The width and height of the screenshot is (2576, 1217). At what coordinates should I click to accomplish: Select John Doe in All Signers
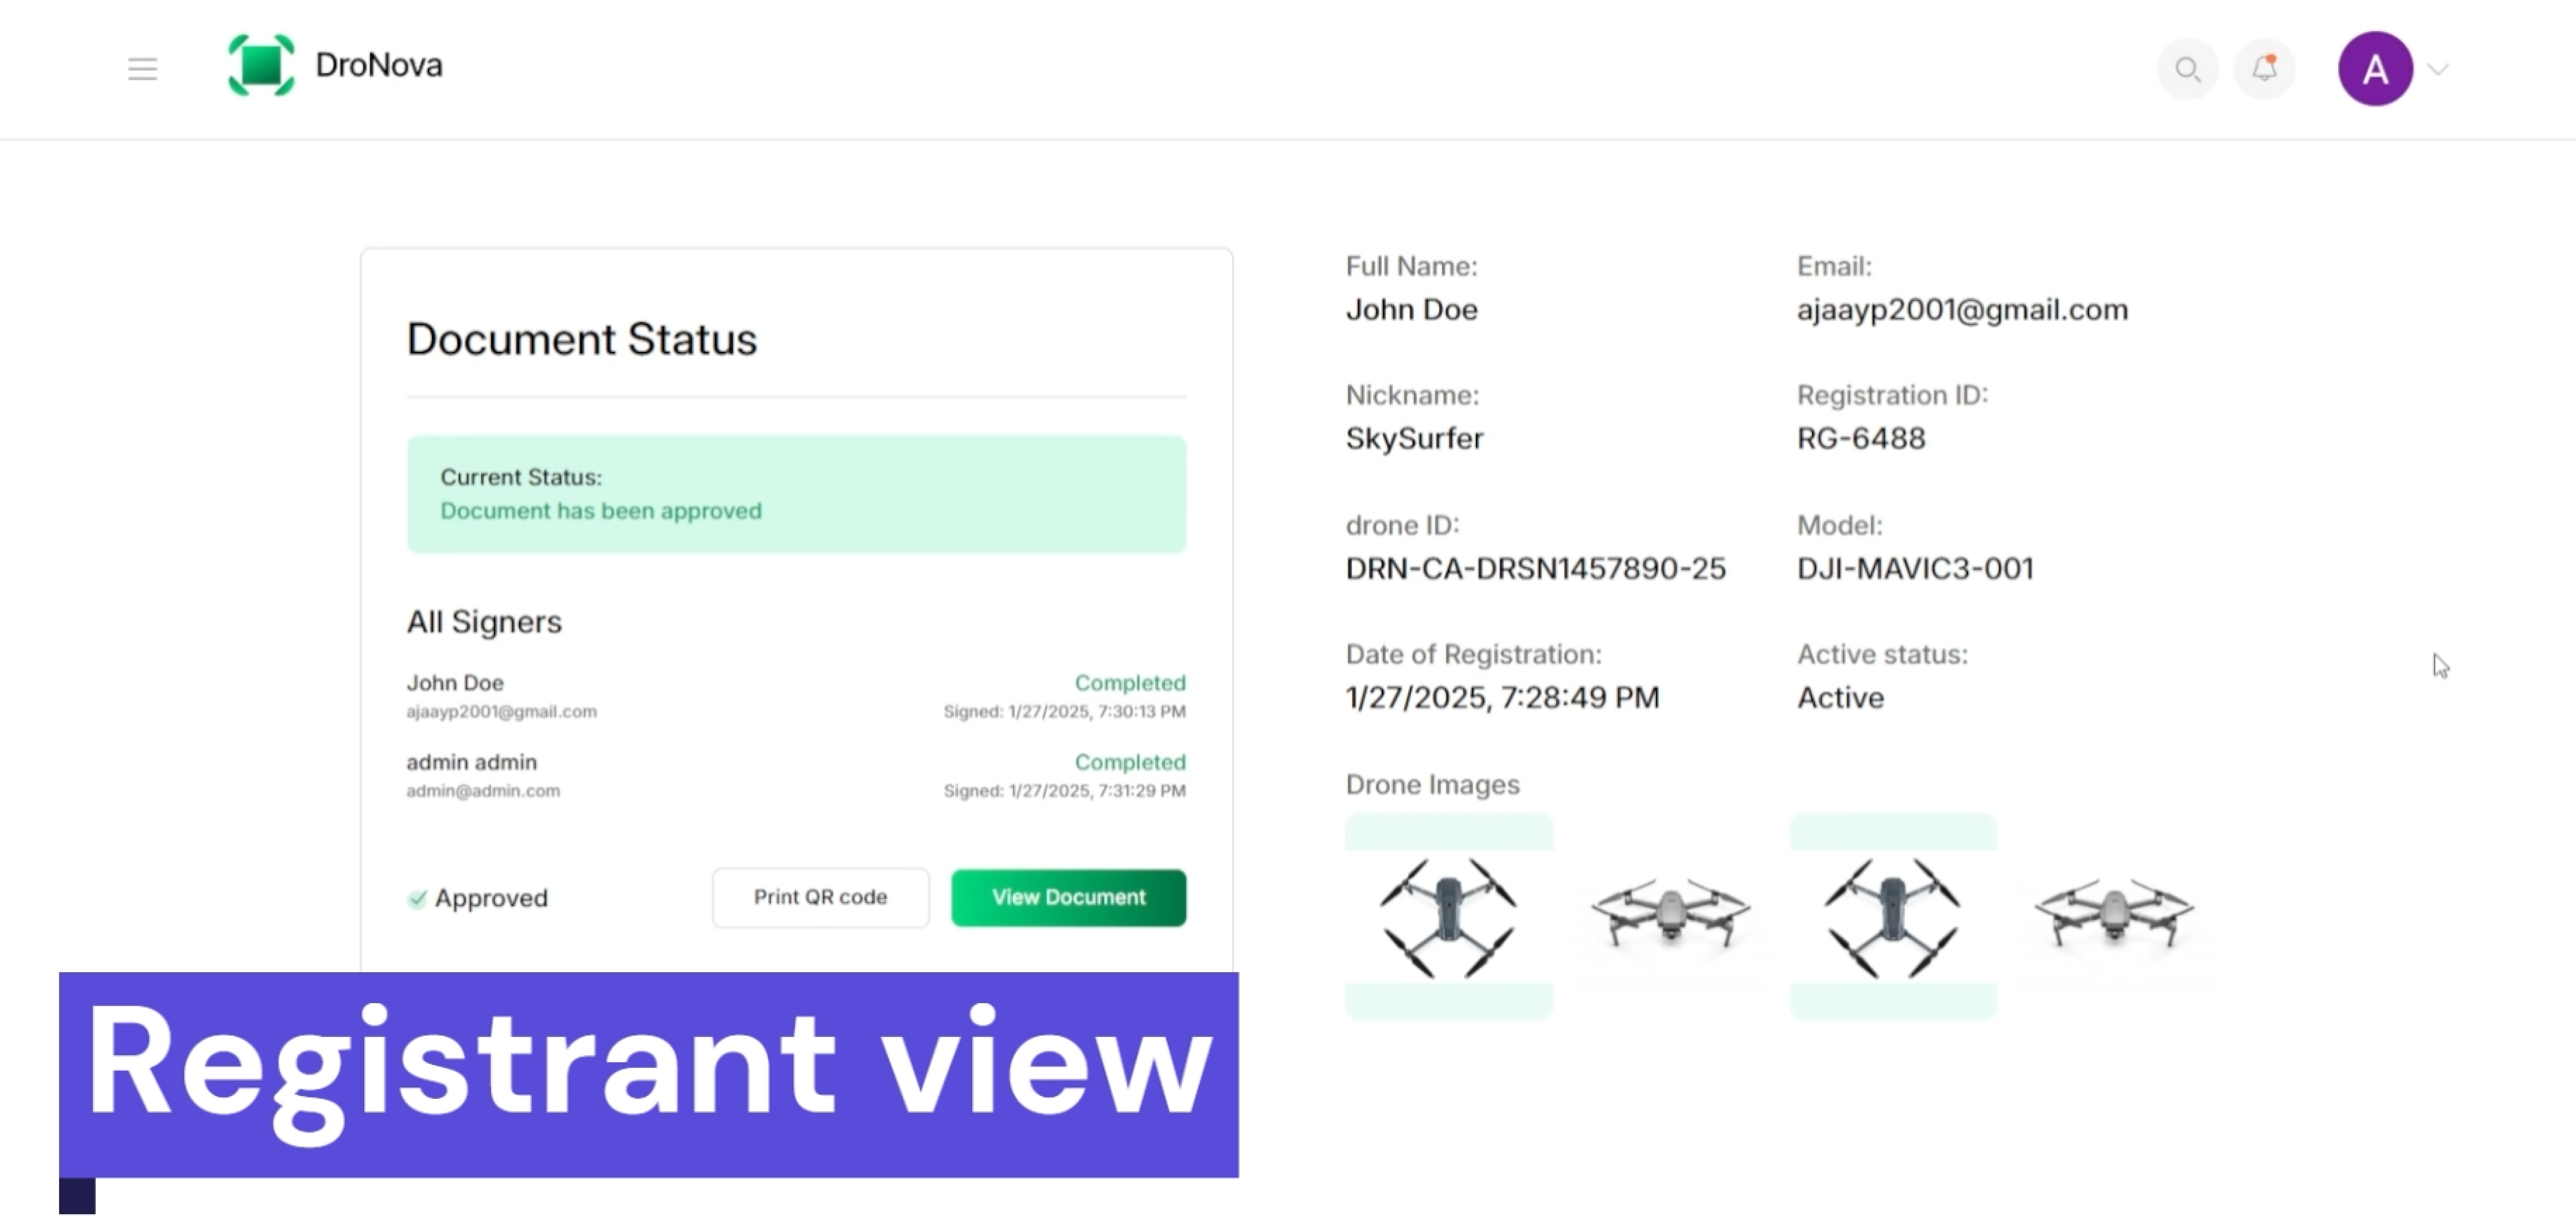[x=455, y=683]
